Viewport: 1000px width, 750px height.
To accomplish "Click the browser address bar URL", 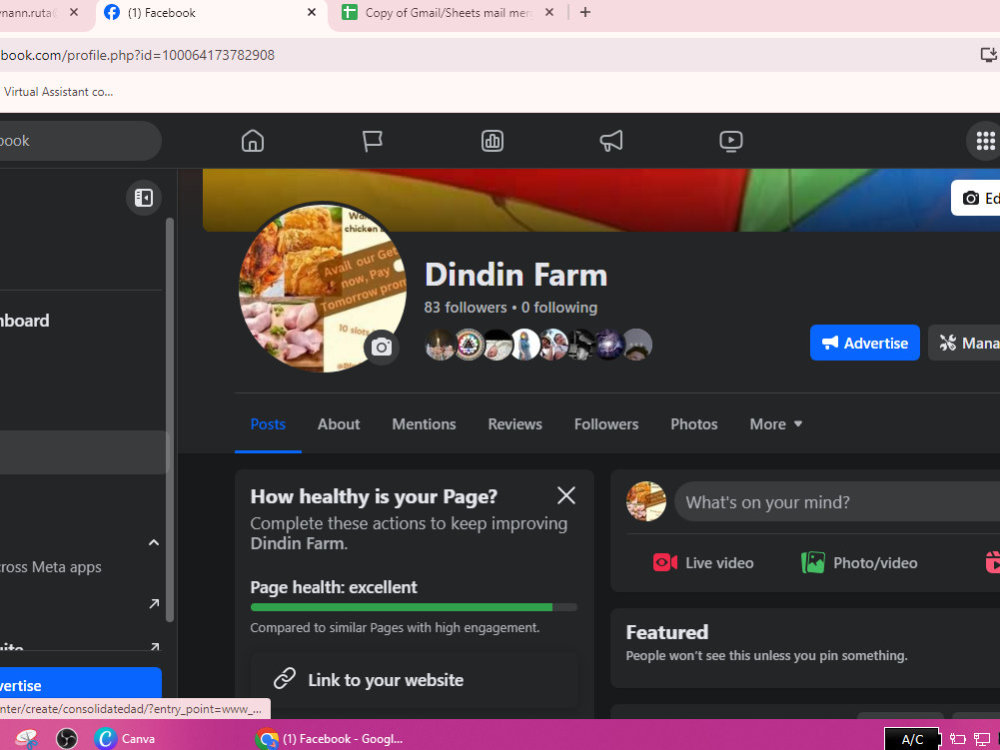I will click(137, 55).
